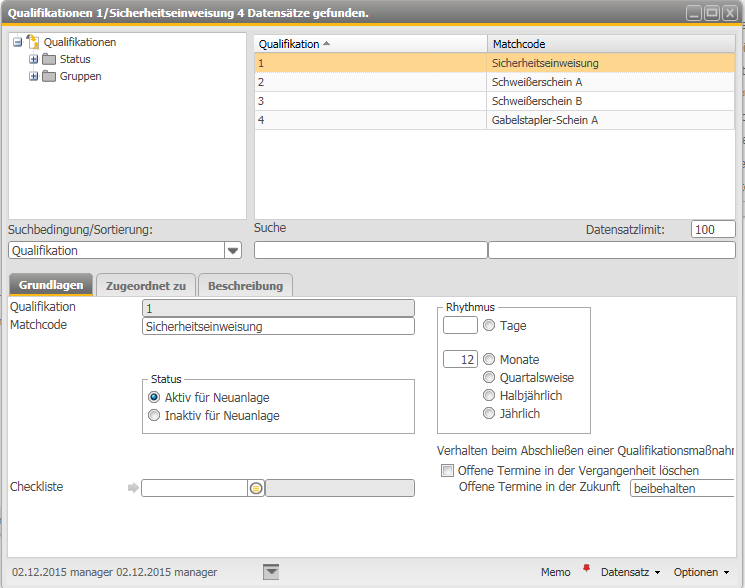
Task: Click qualification number 4 cell
Action: point(371,120)
